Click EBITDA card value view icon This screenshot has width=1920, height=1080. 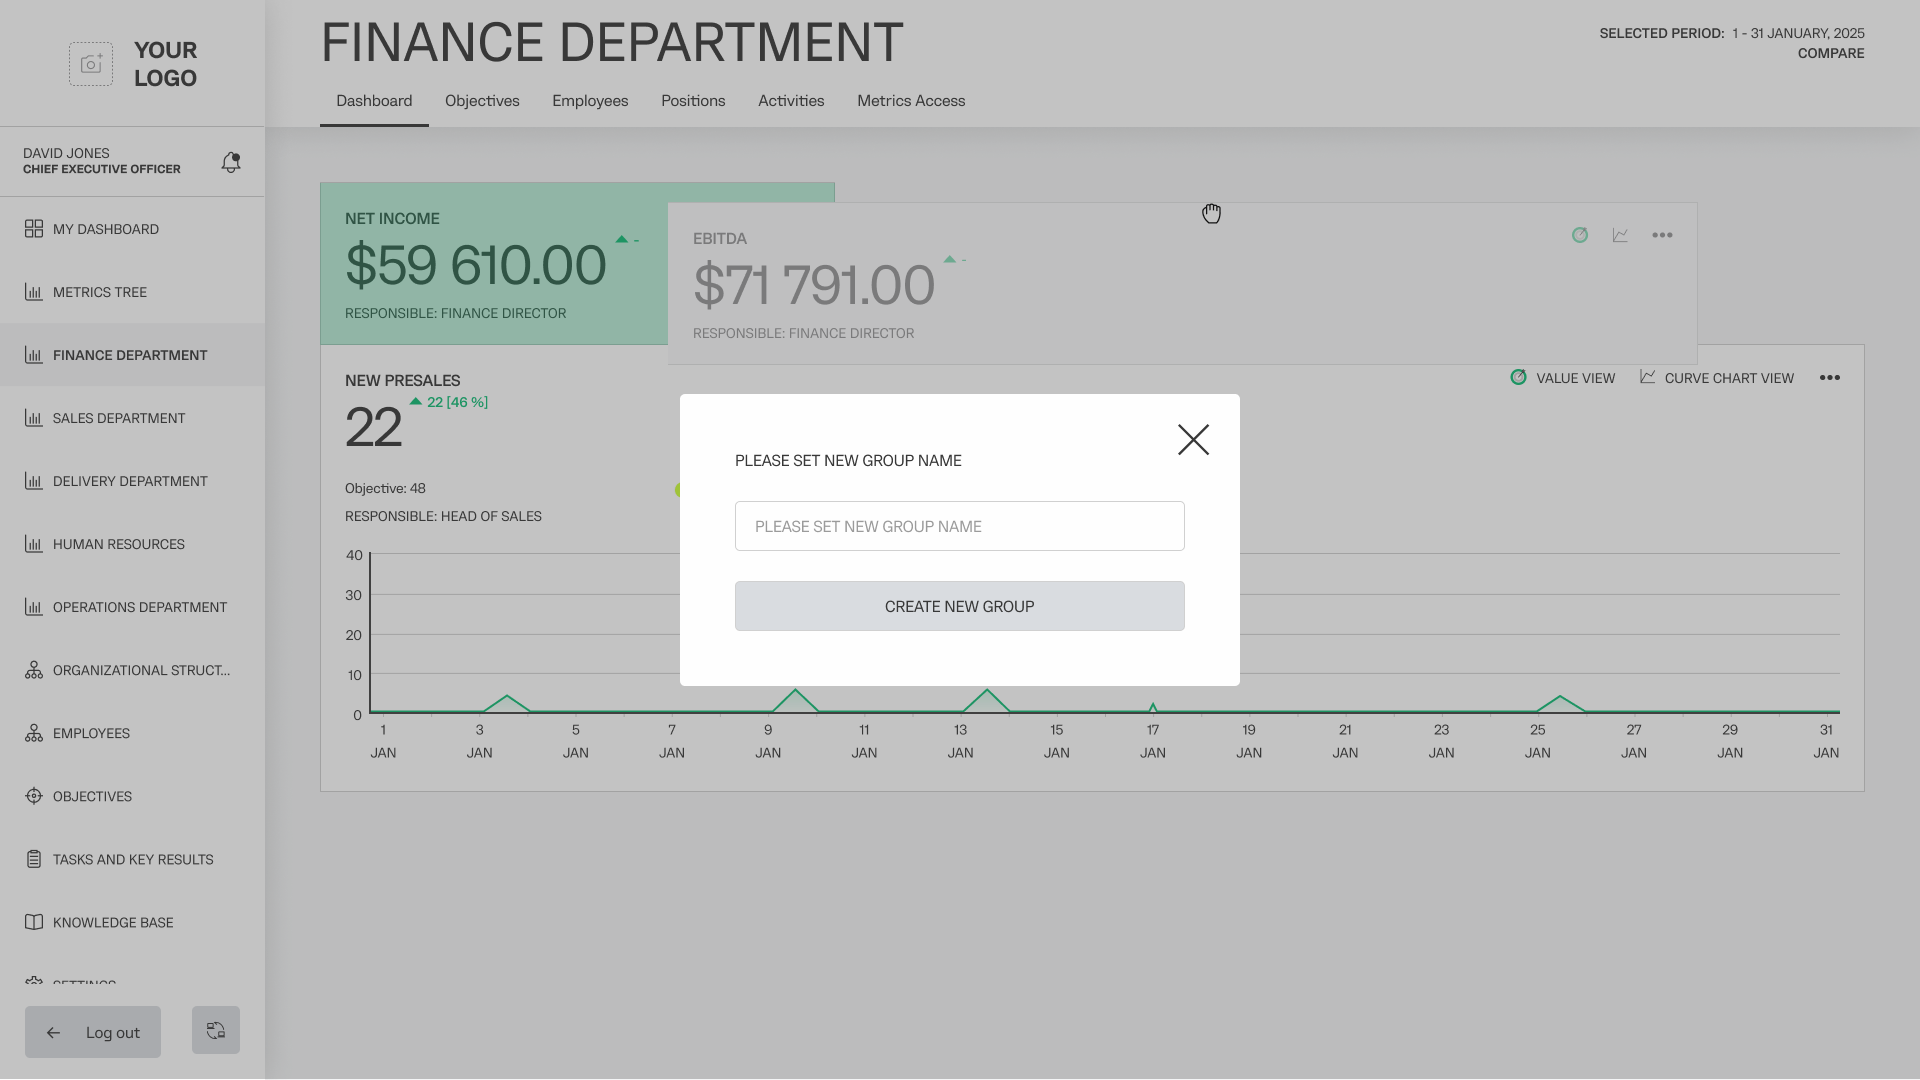coord(1580,235)
